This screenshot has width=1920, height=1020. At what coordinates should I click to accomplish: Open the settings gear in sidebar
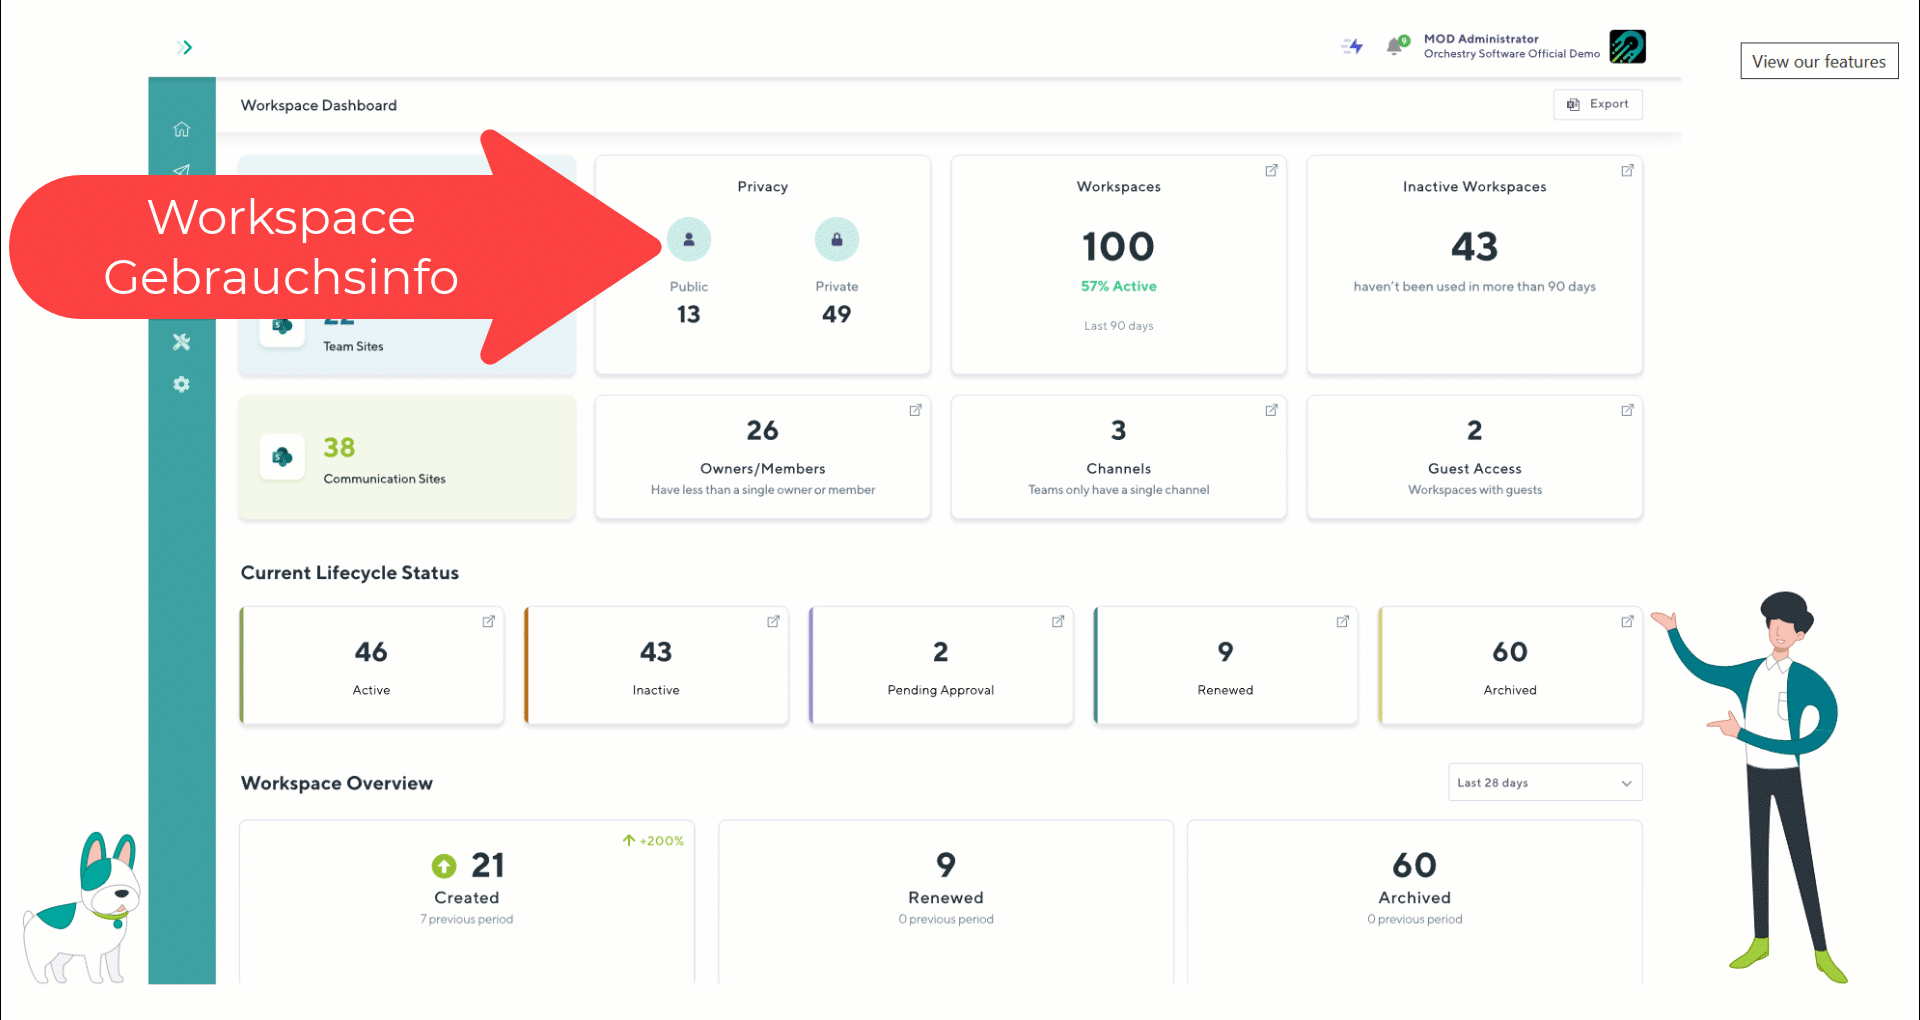(181, 385)
